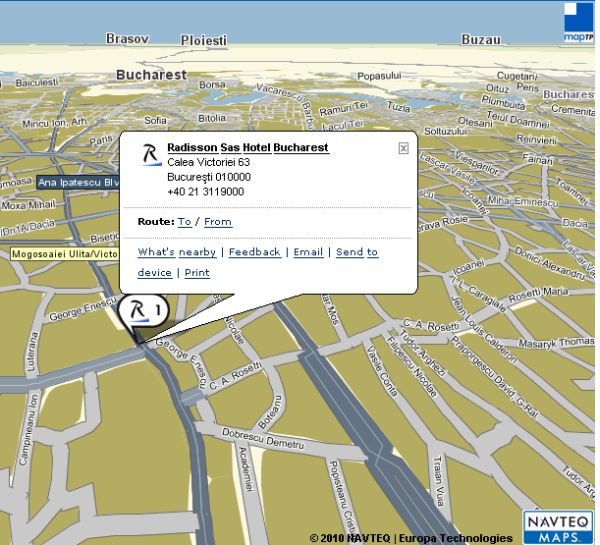
Task: Click the Traian Vuia street label
Action: [439, 481]
